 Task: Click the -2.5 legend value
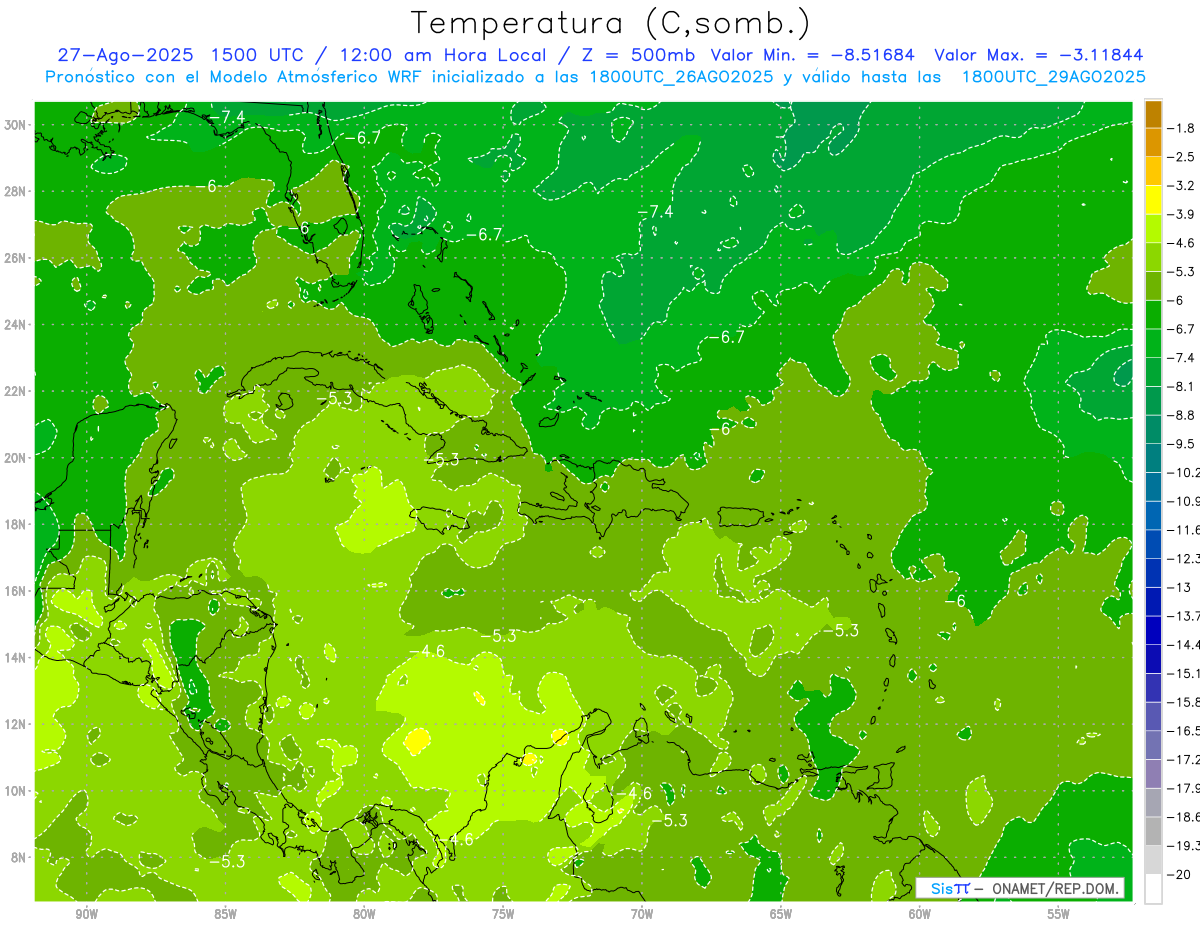1181,157
